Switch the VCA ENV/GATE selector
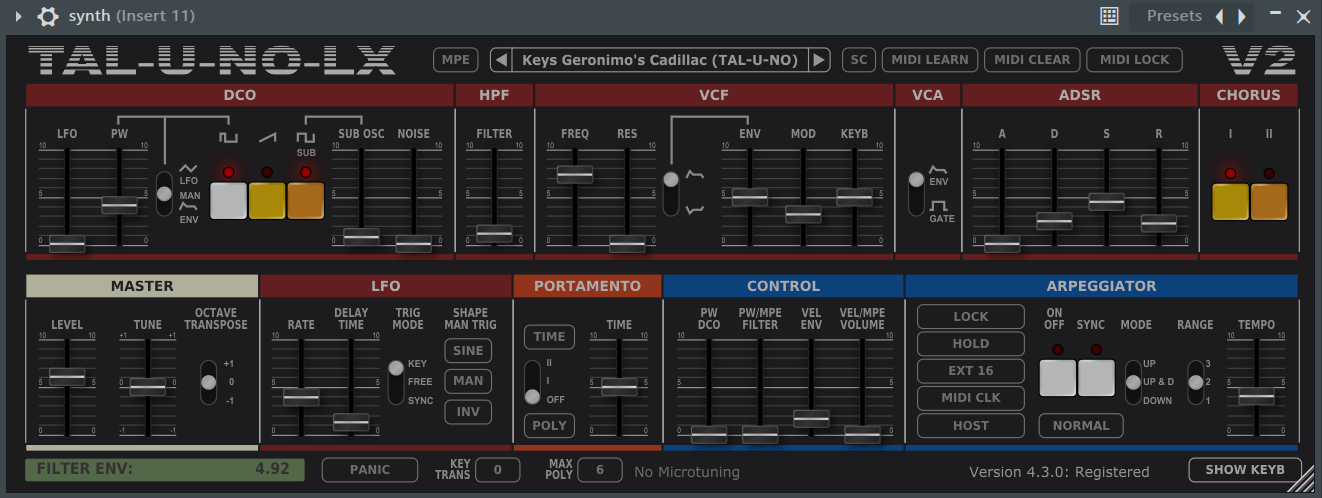The height and width of the screenshot is (498, 1322). point(916,193)
